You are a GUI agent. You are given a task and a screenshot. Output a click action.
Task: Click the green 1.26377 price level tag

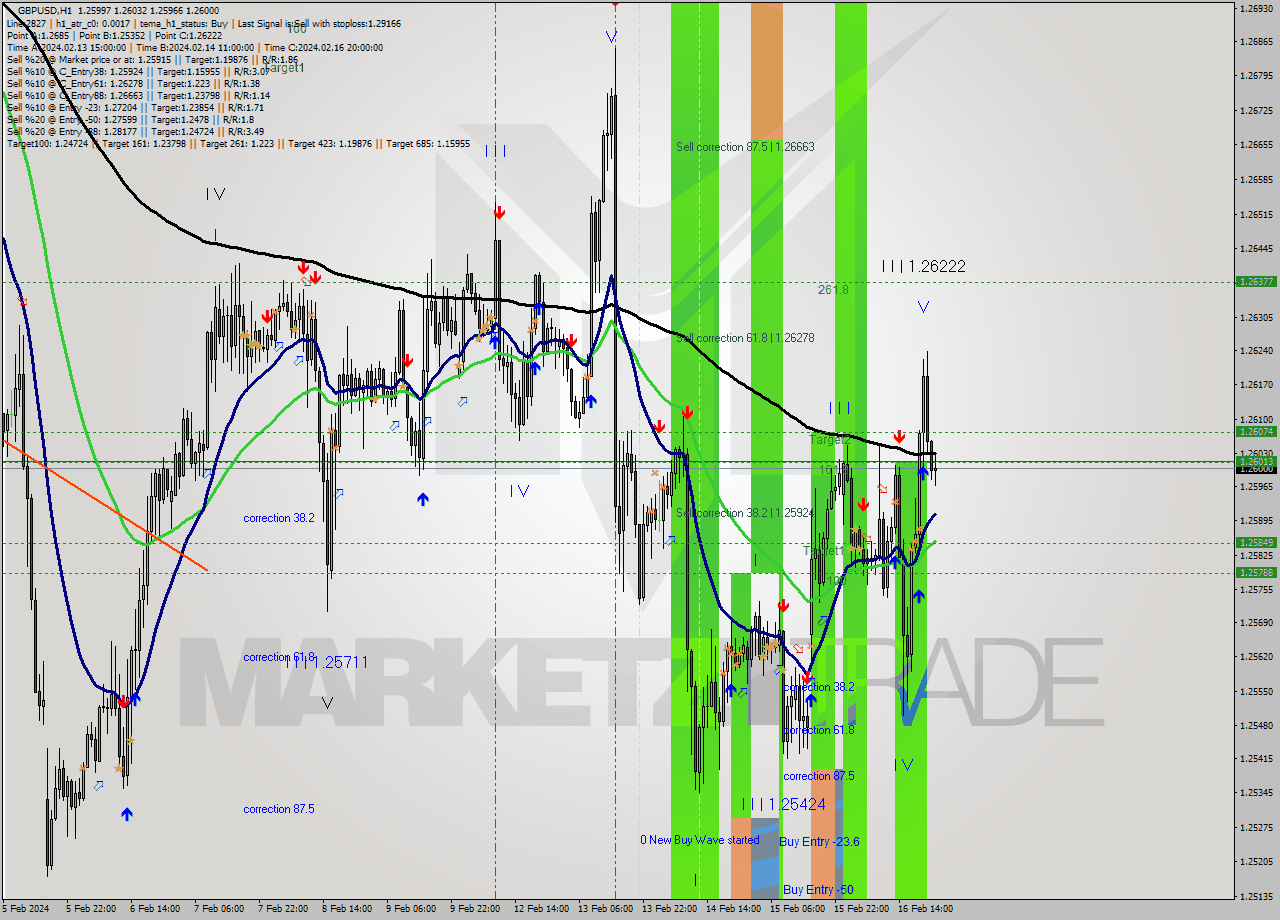pos(1256,282)
